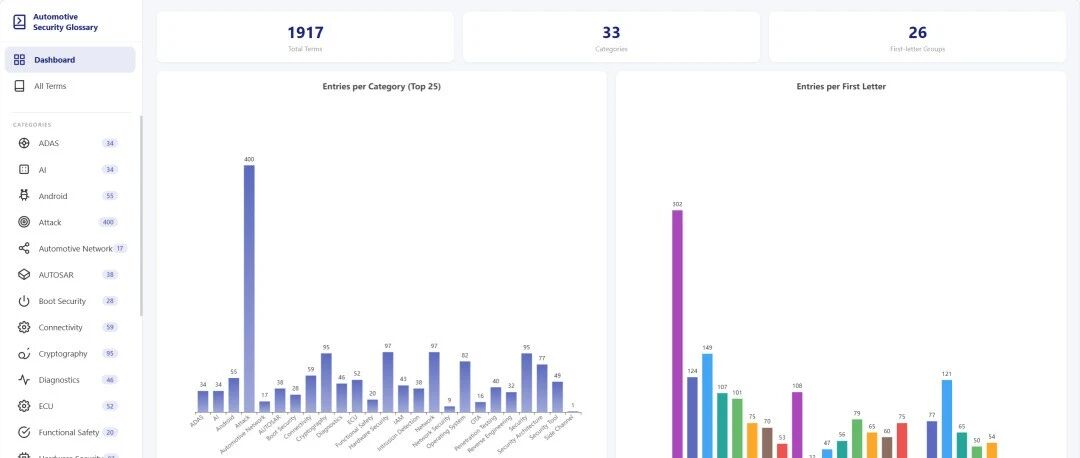Click the Automotive Network share icon
1080x458 pixels.
tap(24, 249)
